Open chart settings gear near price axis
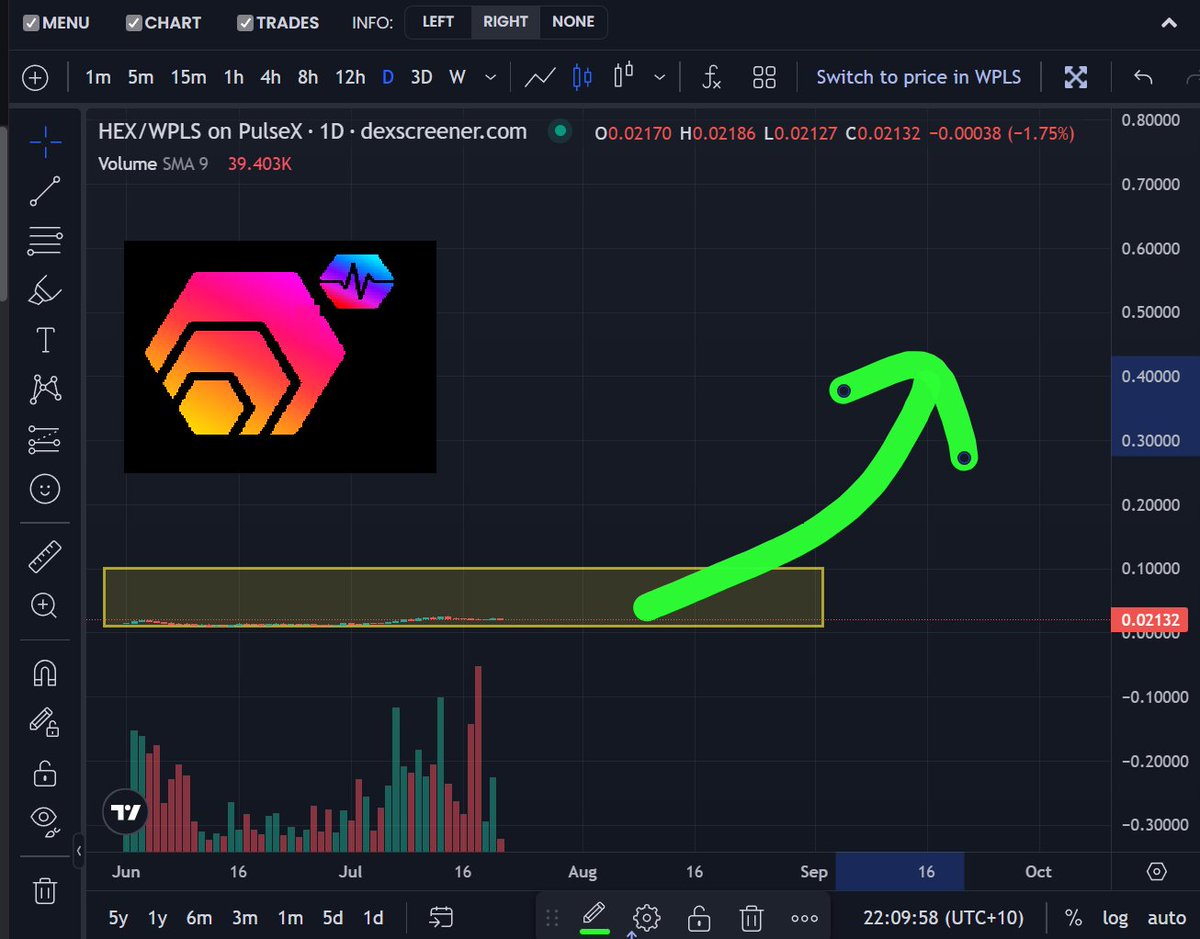The width and height of the screenshot is (1200, 939). click(1157, 871)
